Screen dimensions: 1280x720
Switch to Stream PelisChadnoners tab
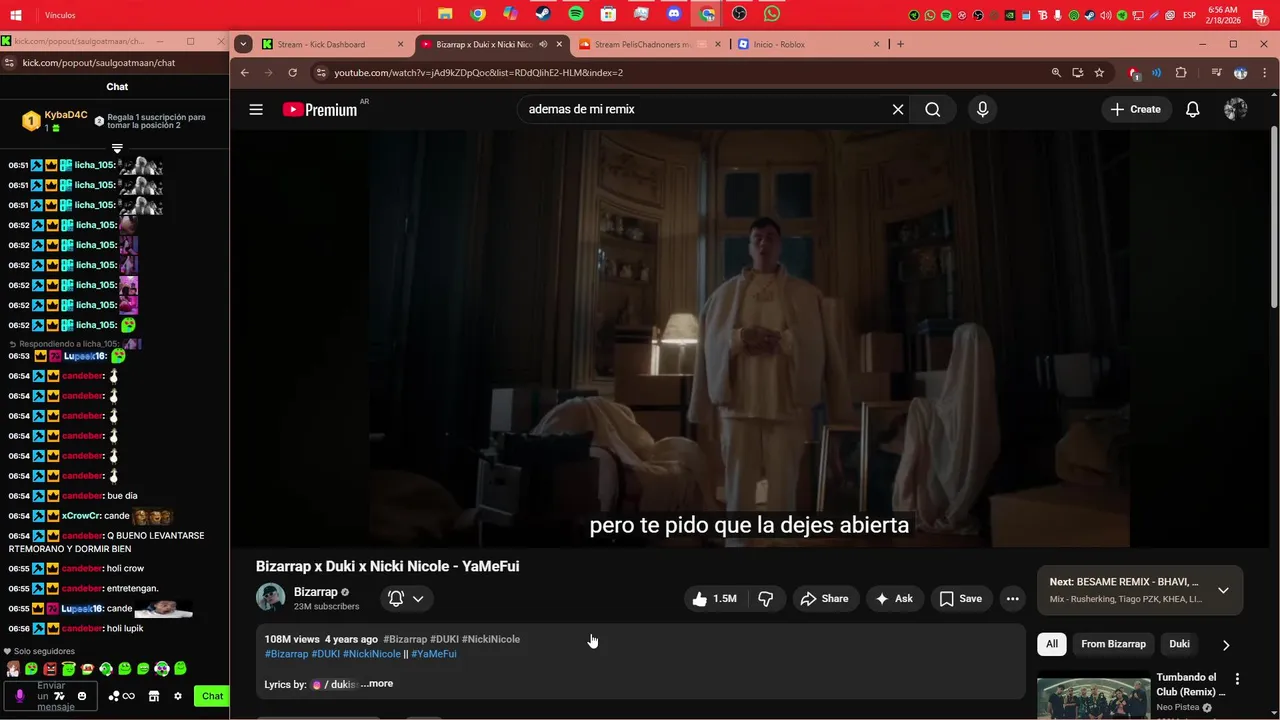point(649,44)
